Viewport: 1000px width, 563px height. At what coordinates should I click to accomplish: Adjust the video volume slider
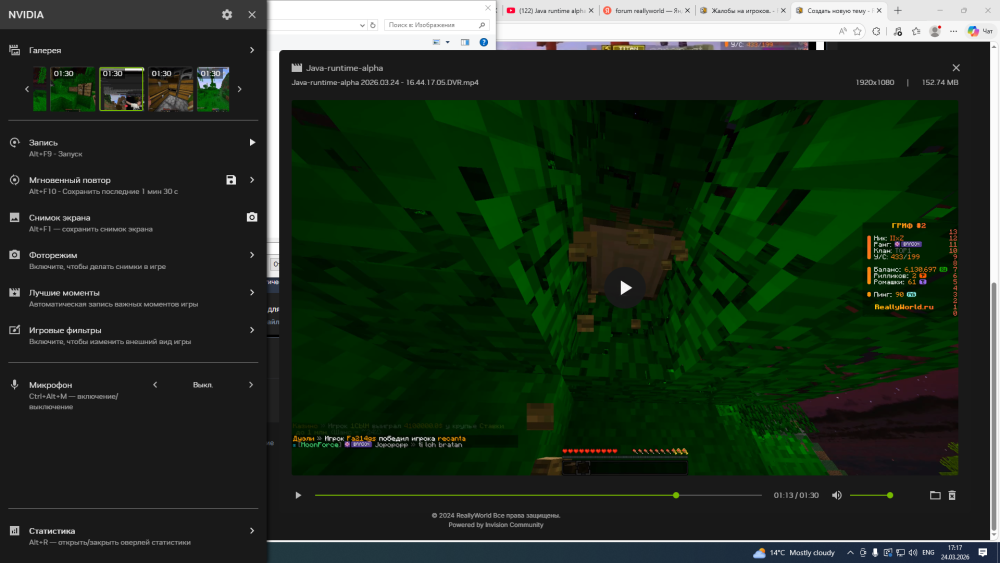click(x=870, y=495)
